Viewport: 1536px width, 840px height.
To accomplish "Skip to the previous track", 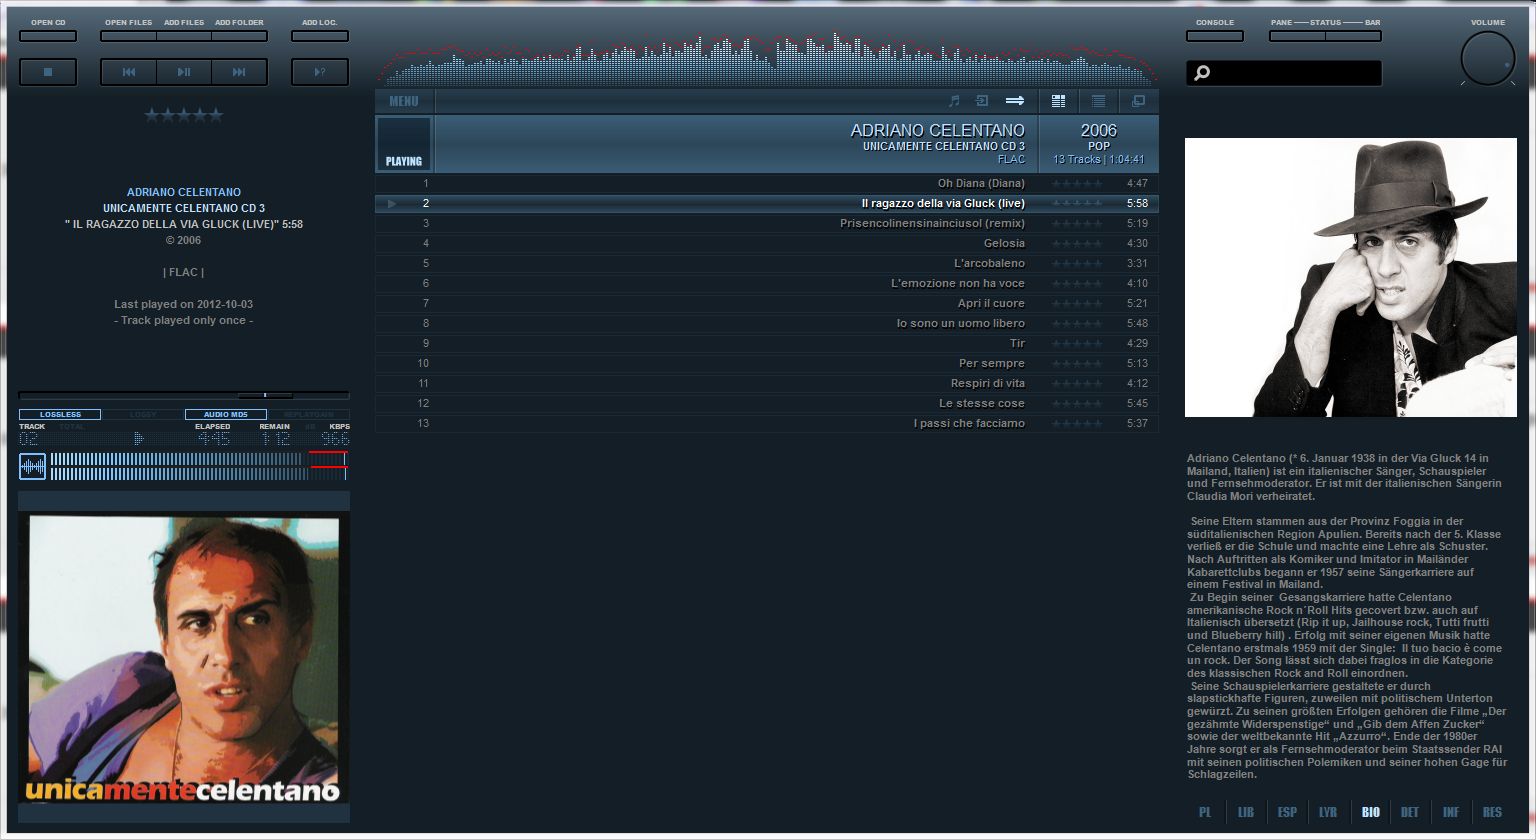I will [128, 72].
